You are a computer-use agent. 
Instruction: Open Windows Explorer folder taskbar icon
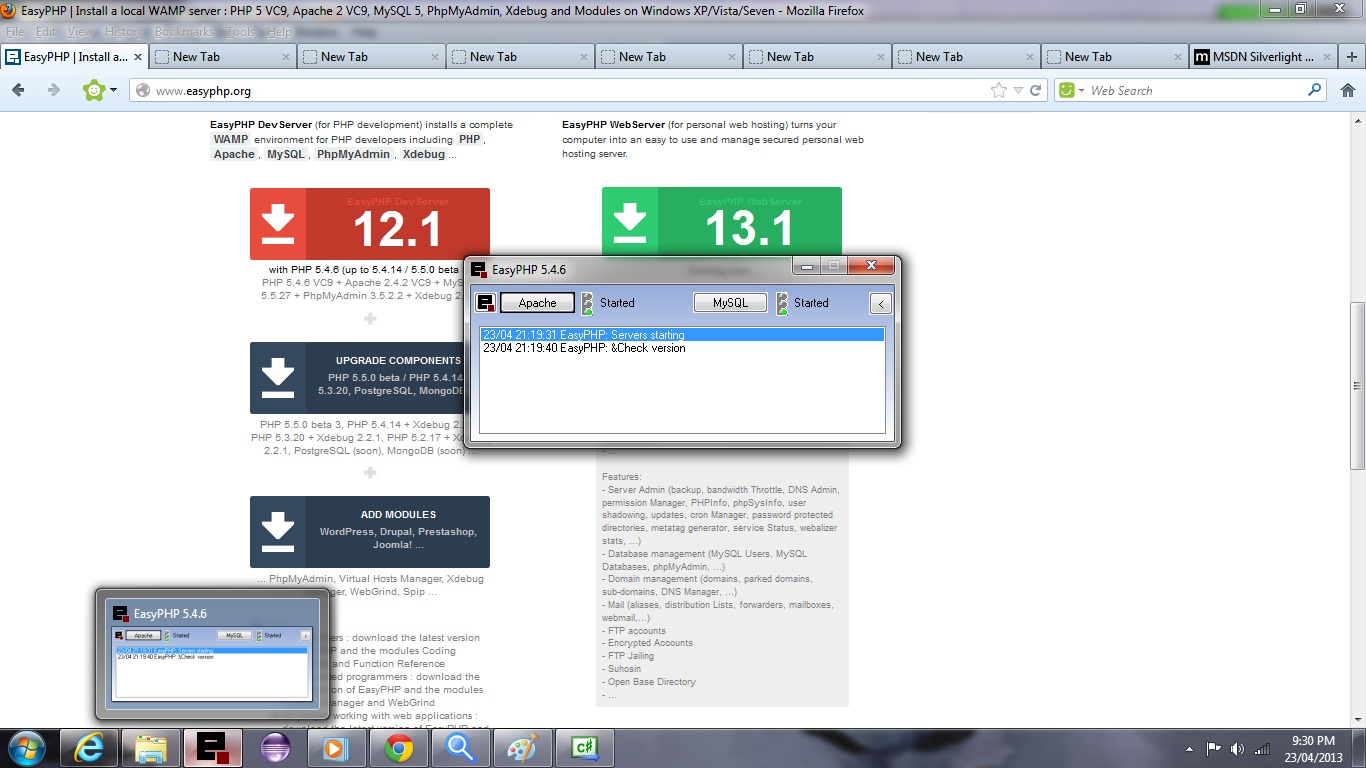[150, 747]
